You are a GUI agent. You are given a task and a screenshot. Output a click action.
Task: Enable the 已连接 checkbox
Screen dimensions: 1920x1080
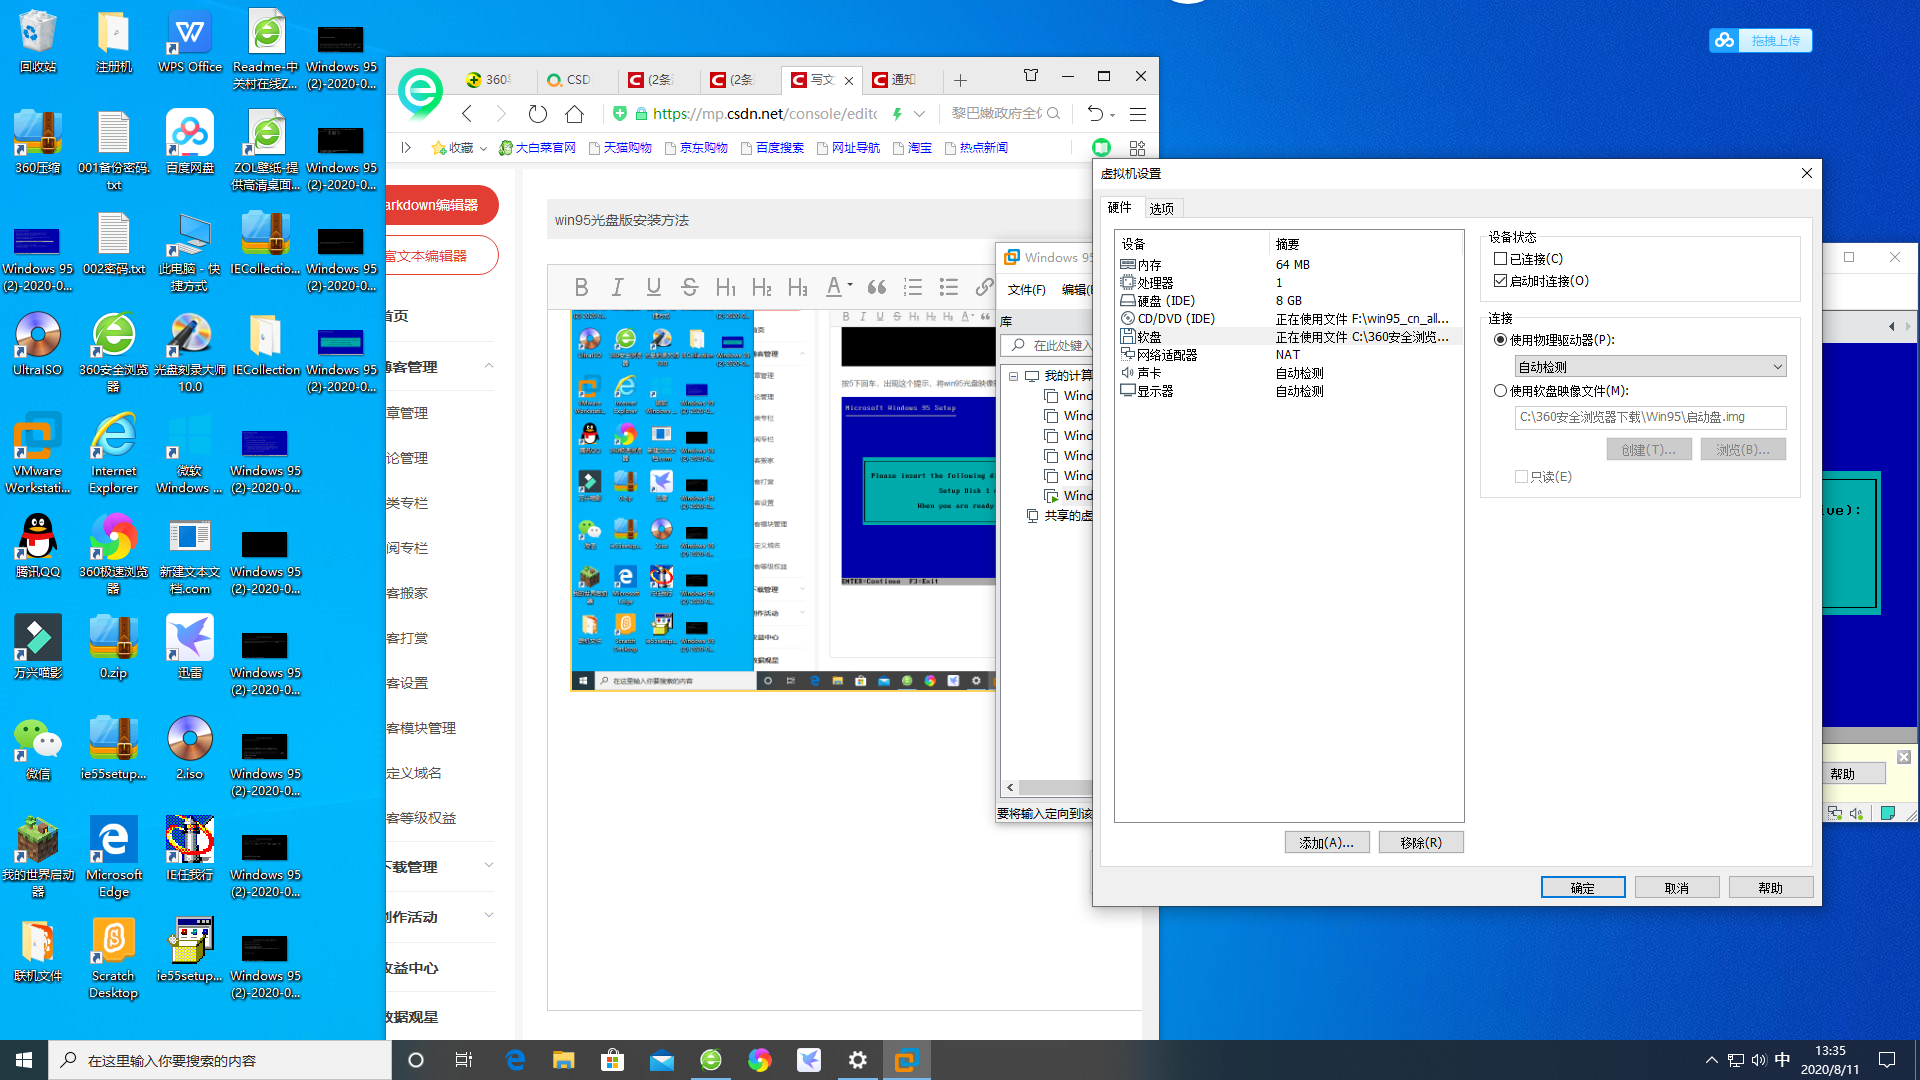pos(1500,258)
